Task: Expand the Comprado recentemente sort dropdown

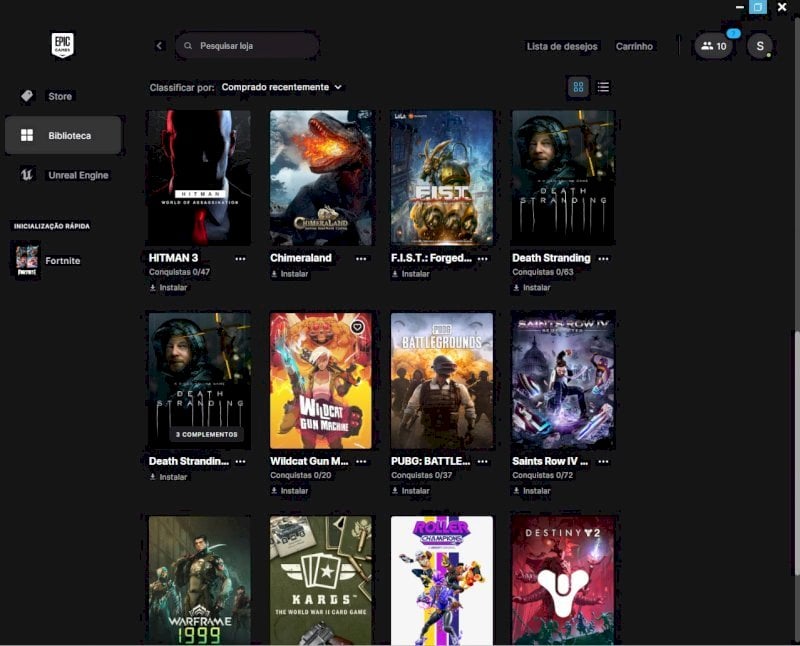Action: pos(282,87)
